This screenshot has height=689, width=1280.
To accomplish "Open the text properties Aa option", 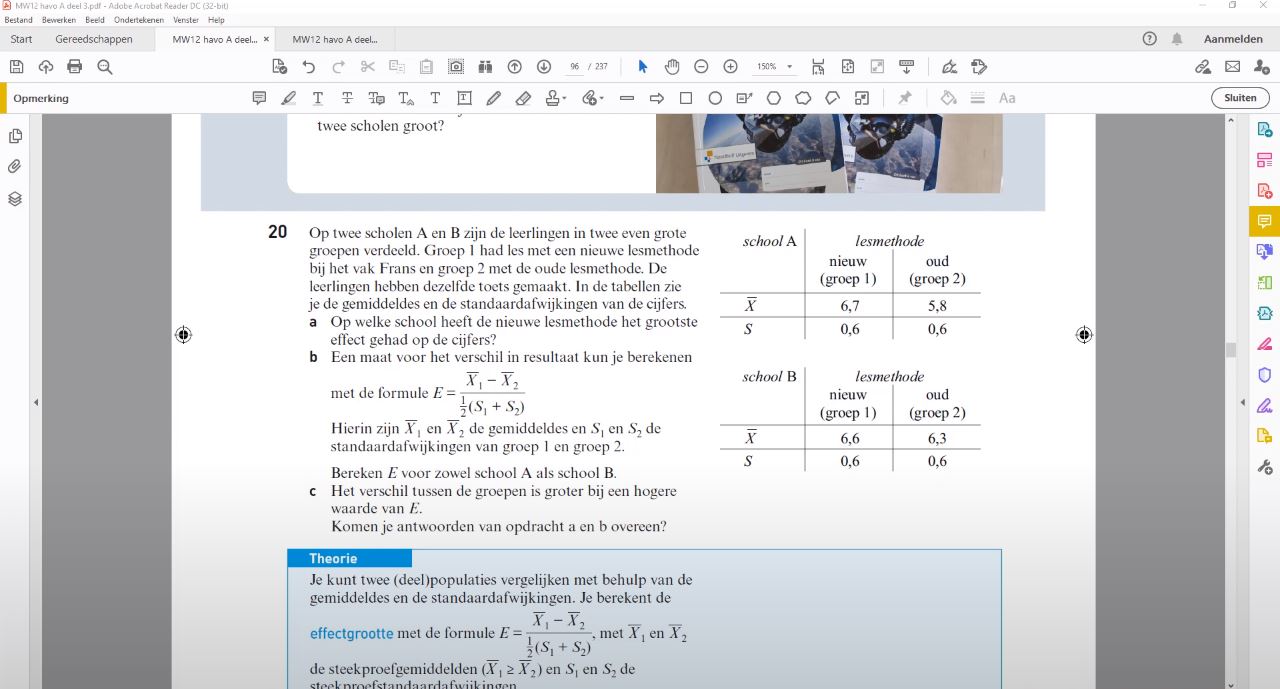I will pos(1007,98).
